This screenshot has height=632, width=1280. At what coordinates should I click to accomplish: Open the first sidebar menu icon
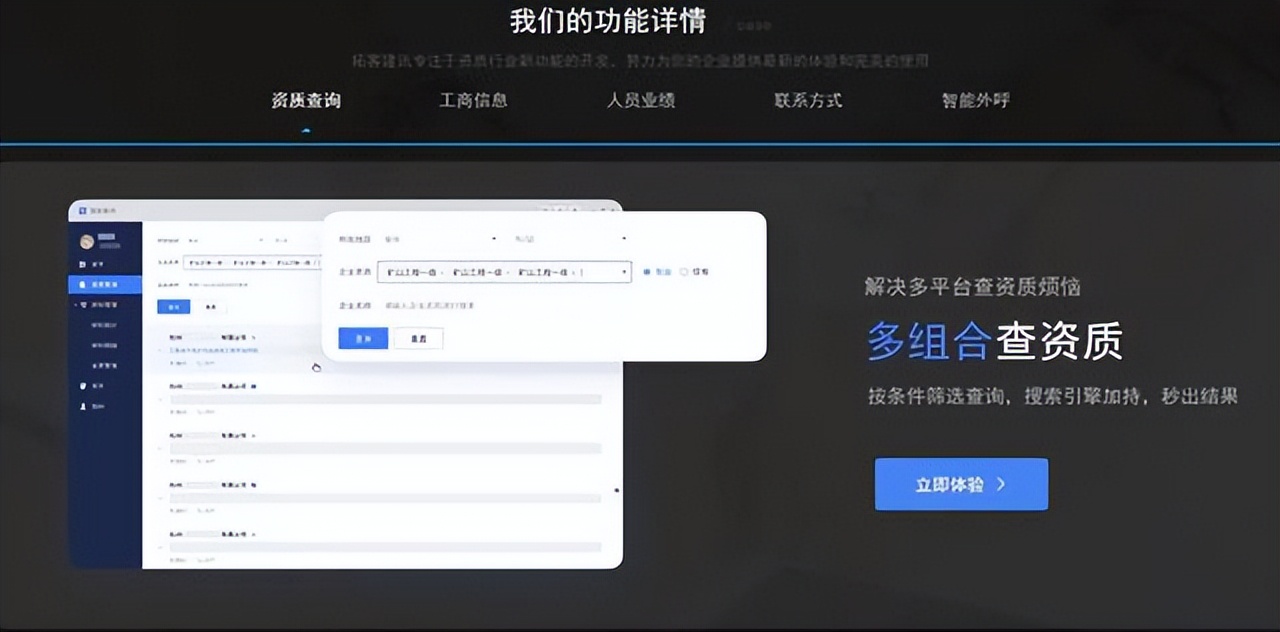[82, 263]
